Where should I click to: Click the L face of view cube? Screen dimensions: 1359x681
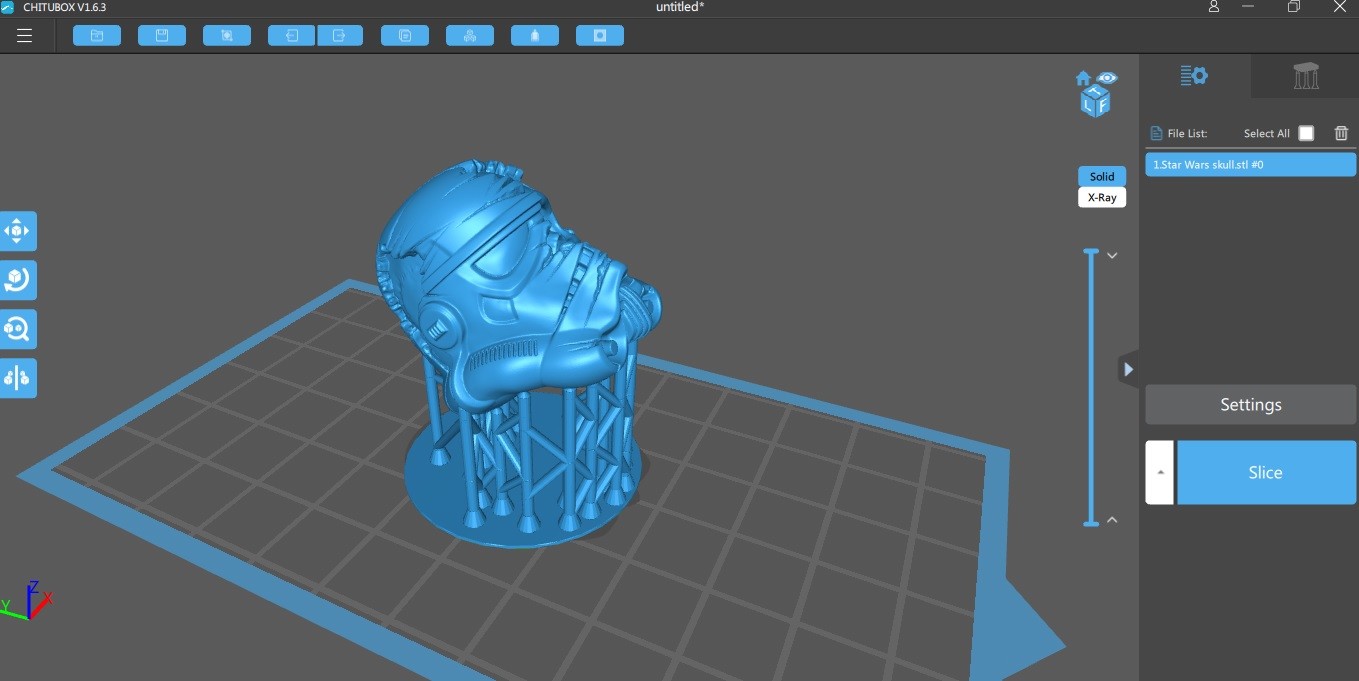click(1087, 104)
